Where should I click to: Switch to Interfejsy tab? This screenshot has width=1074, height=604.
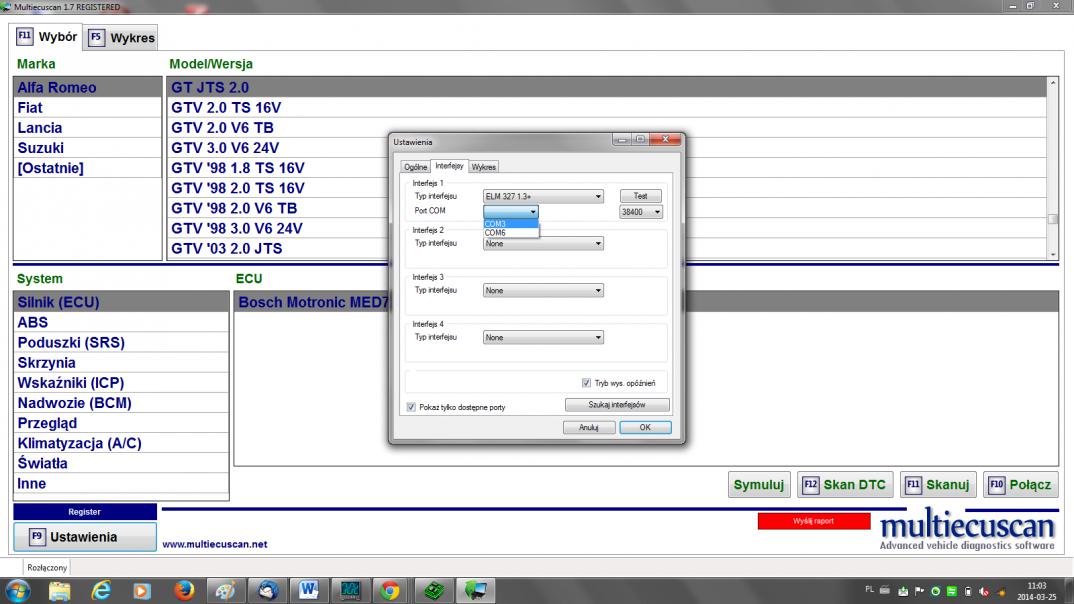pos(449,166)
